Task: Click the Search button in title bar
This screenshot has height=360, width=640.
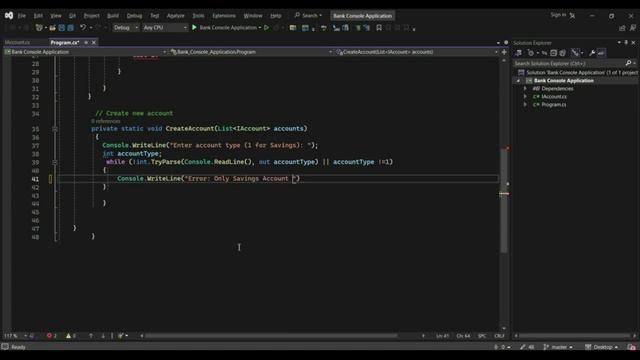Action: (308, 16)
